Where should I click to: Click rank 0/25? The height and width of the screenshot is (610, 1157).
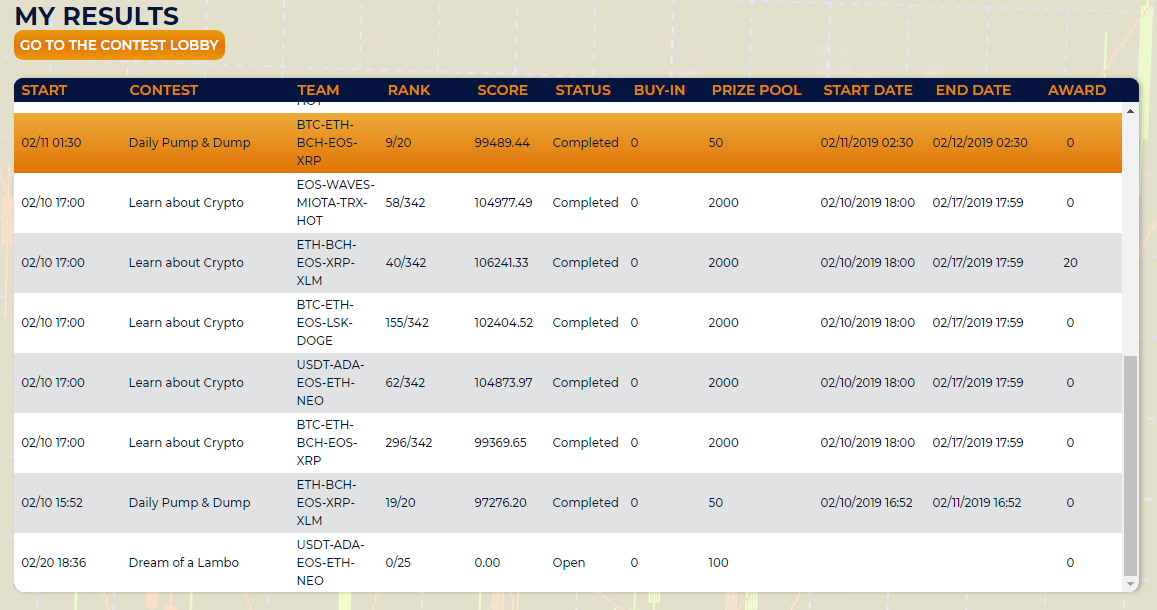click(x=398, y=563)
